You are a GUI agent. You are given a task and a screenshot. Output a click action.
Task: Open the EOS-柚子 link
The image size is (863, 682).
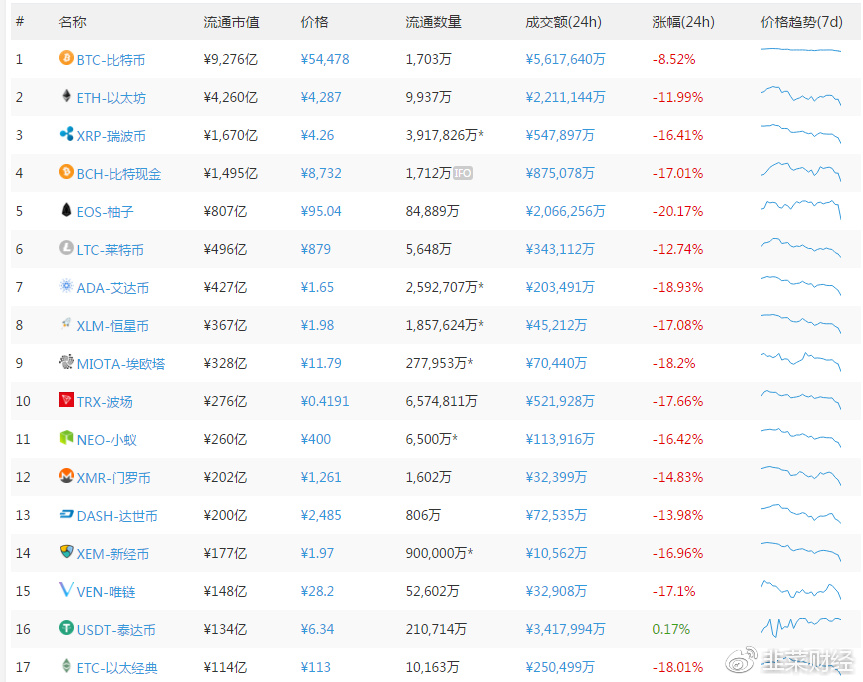coord(105,212)
